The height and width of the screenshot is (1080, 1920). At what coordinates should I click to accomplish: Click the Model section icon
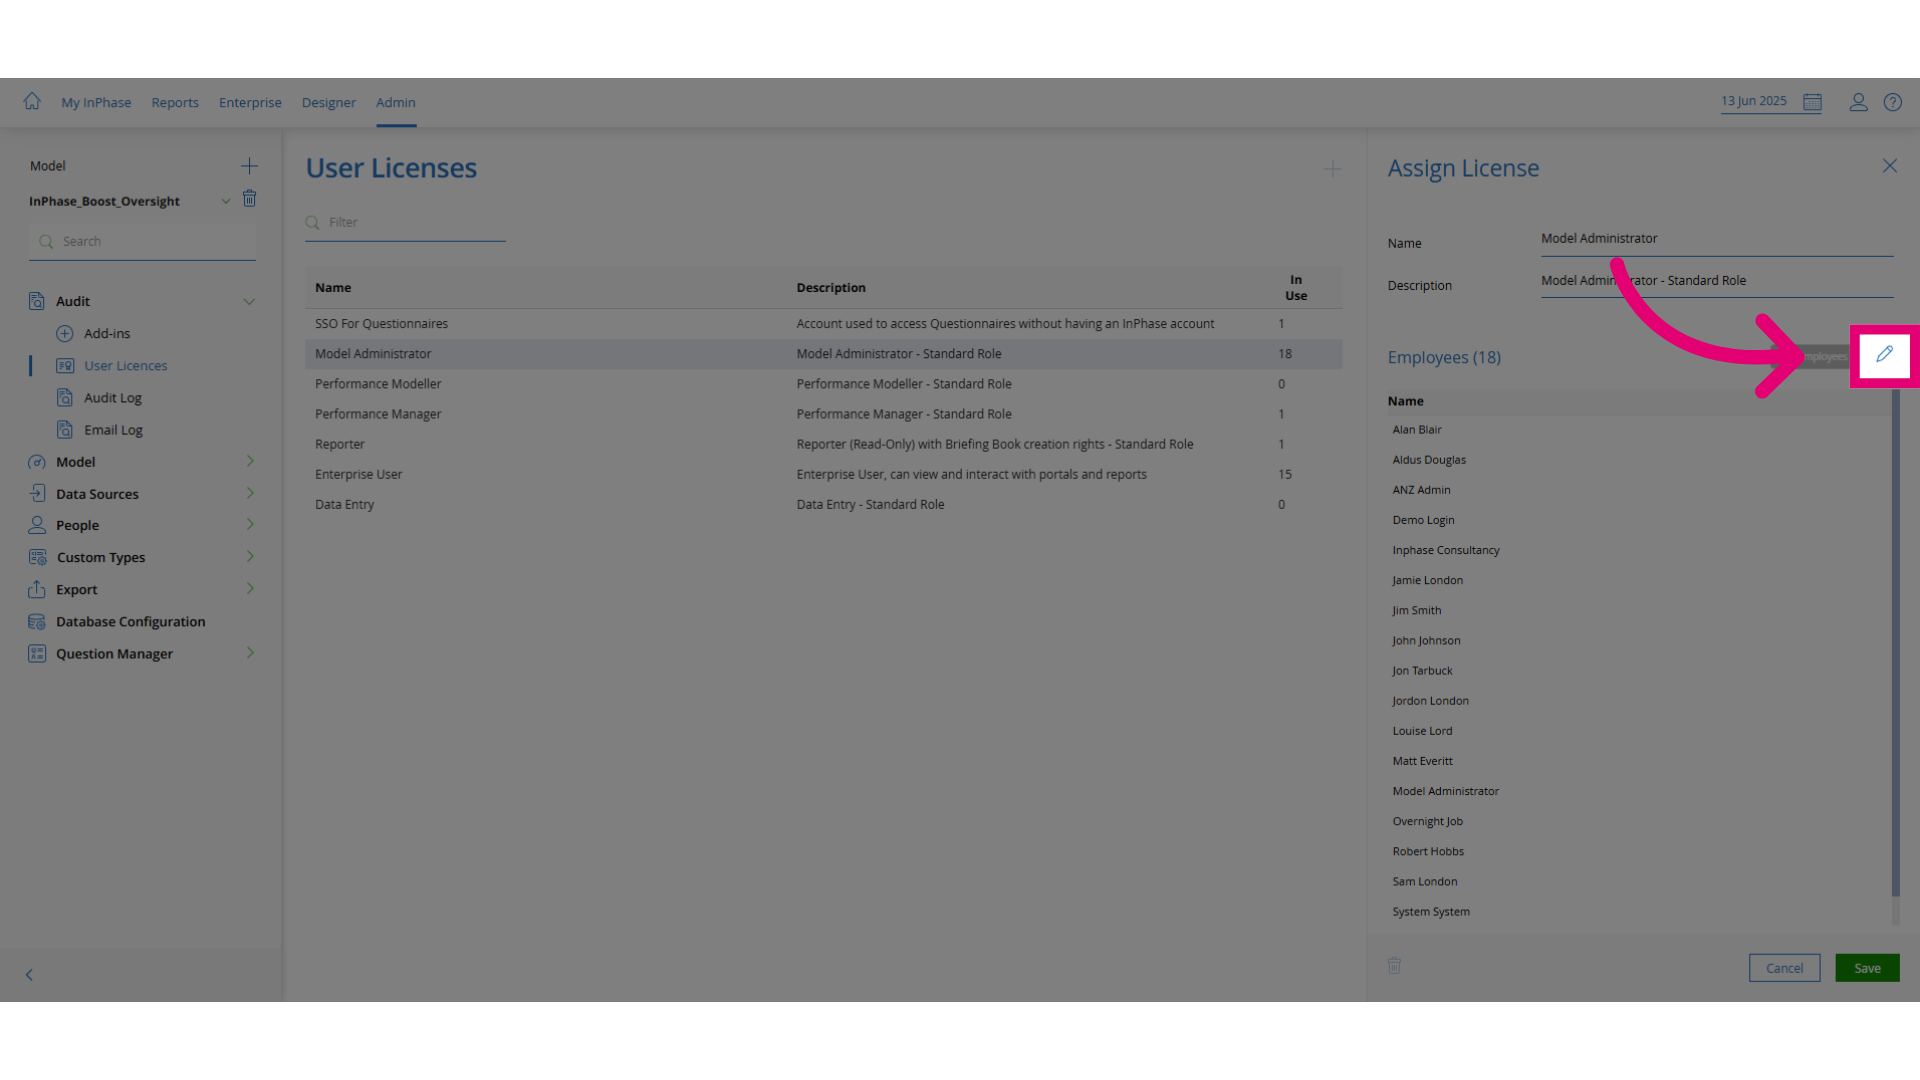pyautogui.click(x=37, y=462)
